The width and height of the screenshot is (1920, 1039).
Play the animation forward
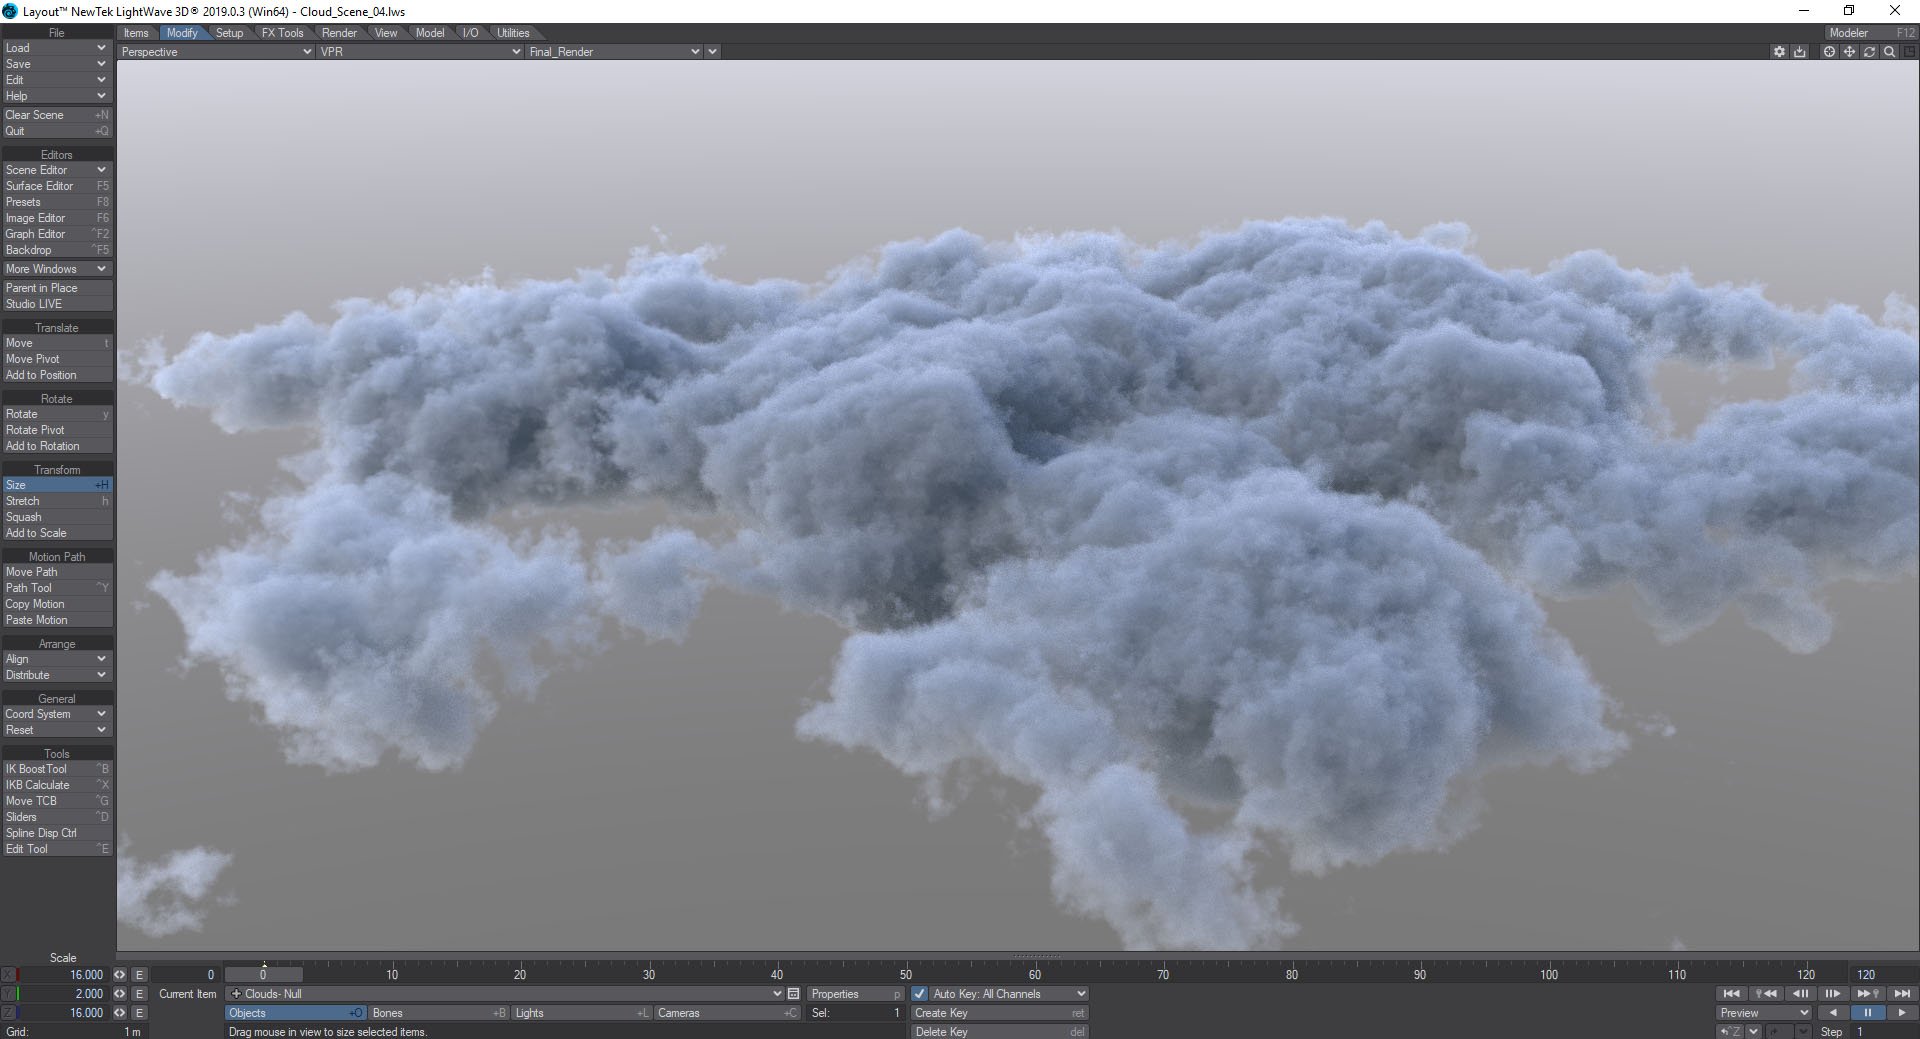coord(1901,1013)
